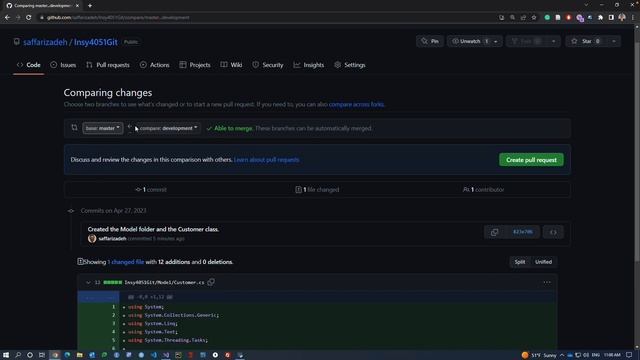Open the Windows Start menu

click(x=6, y=355)
